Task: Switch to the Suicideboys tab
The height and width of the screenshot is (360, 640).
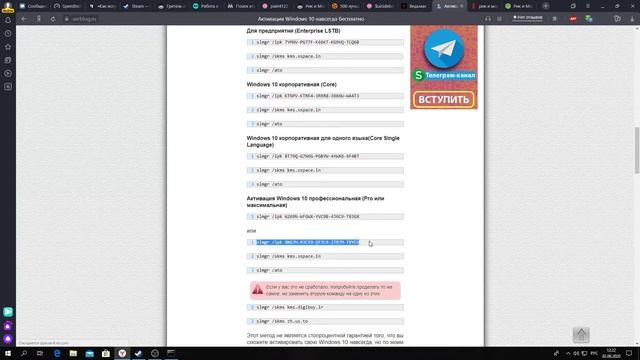Action: tap(379, 6)
